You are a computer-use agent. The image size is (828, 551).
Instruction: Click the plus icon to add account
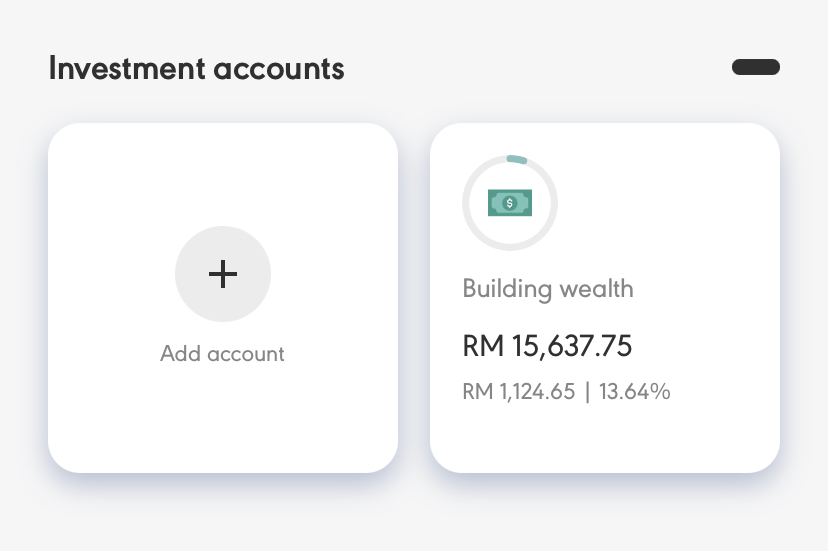pyautogui.click(x=223, y=274)
